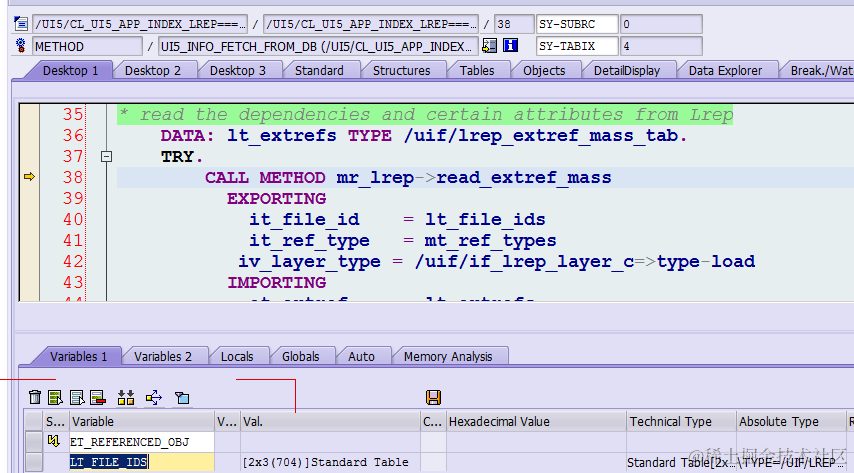Click the [2x3(704)]Standard Table value cell
The image size is (854, 473).
[330, 462]
